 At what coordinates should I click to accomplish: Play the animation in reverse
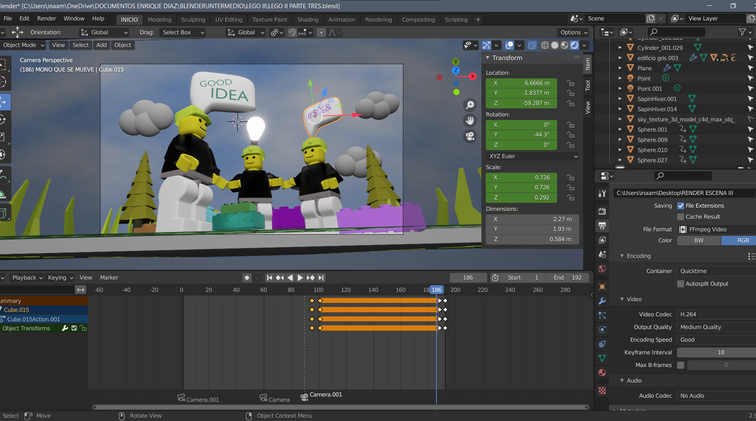(290, 278)
